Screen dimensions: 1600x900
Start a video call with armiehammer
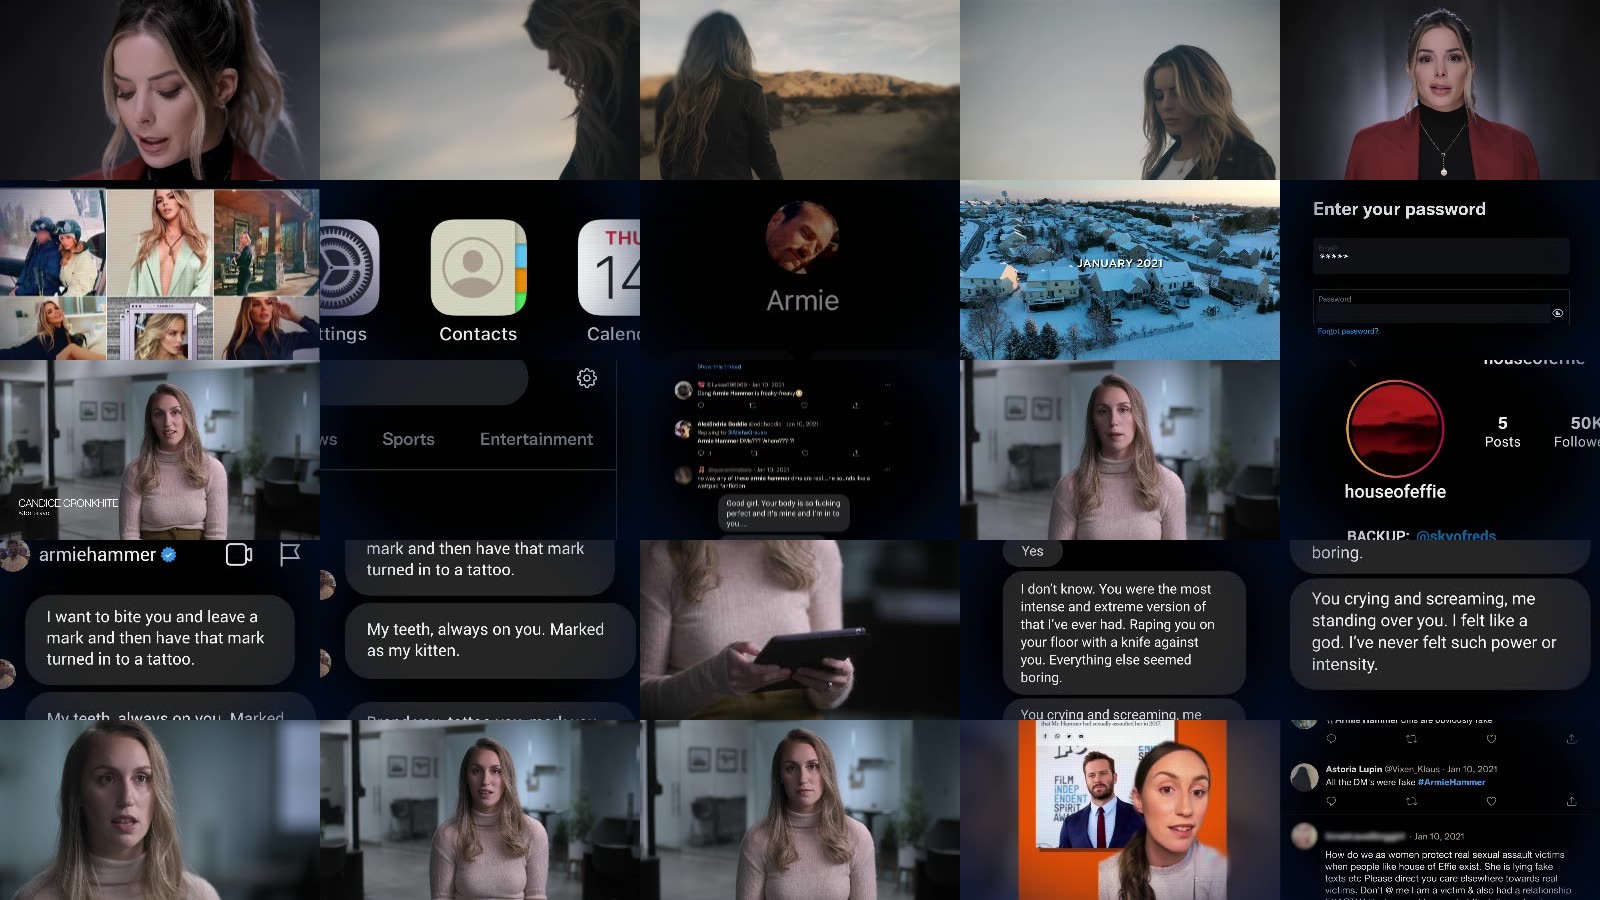(238, 554)
